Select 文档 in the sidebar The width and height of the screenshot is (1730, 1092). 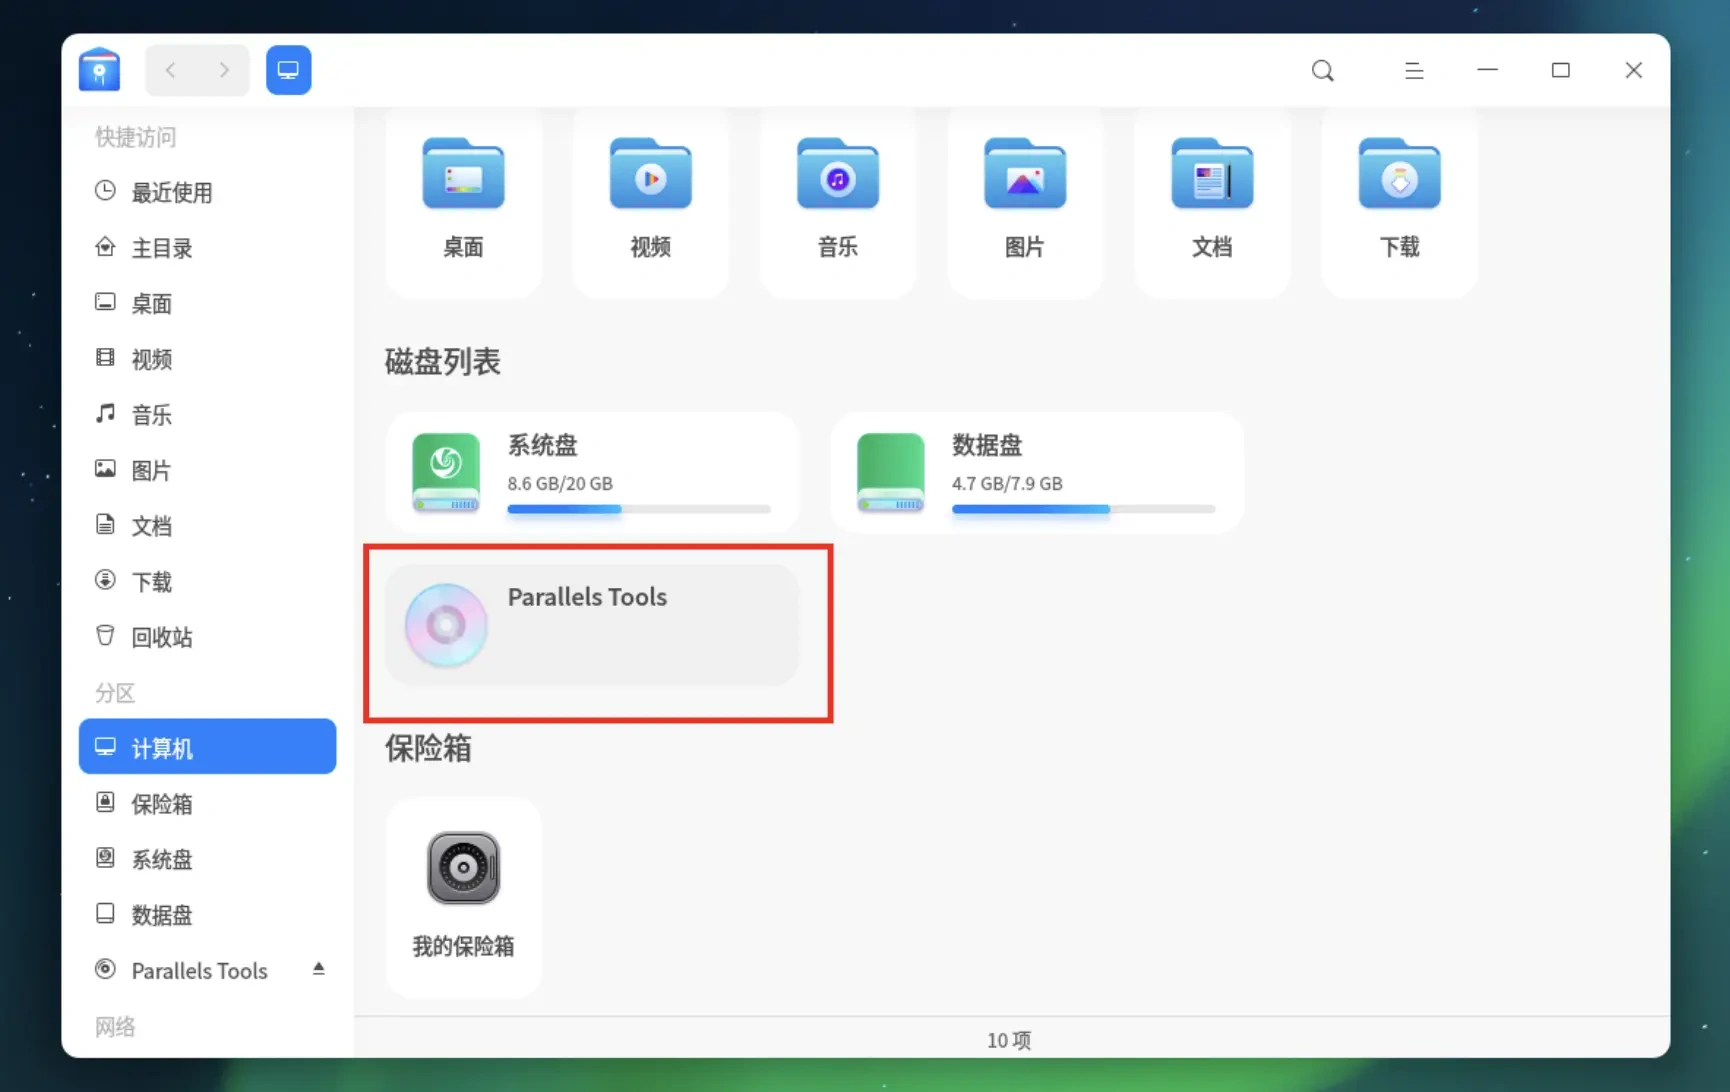207,526
